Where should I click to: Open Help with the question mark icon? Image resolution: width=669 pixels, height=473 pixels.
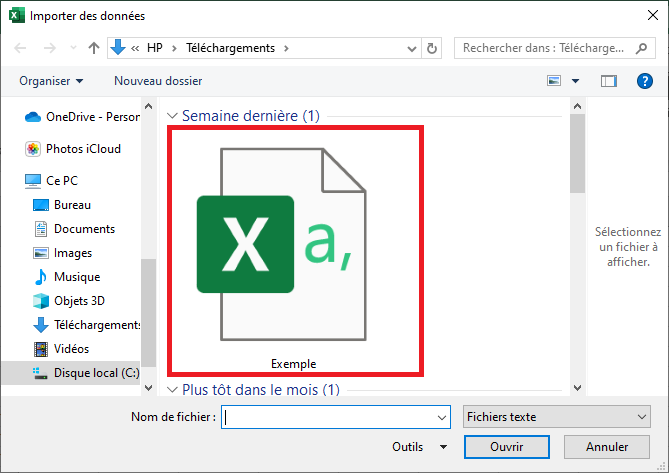645,81
